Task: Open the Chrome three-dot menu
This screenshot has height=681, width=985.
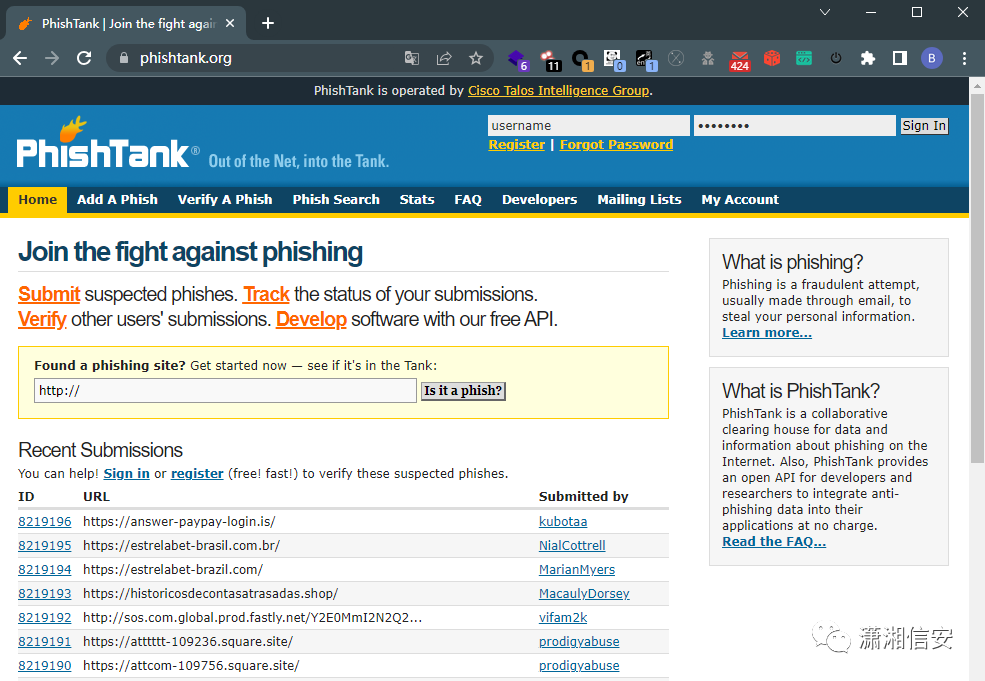Action: [x=964, y=58]
